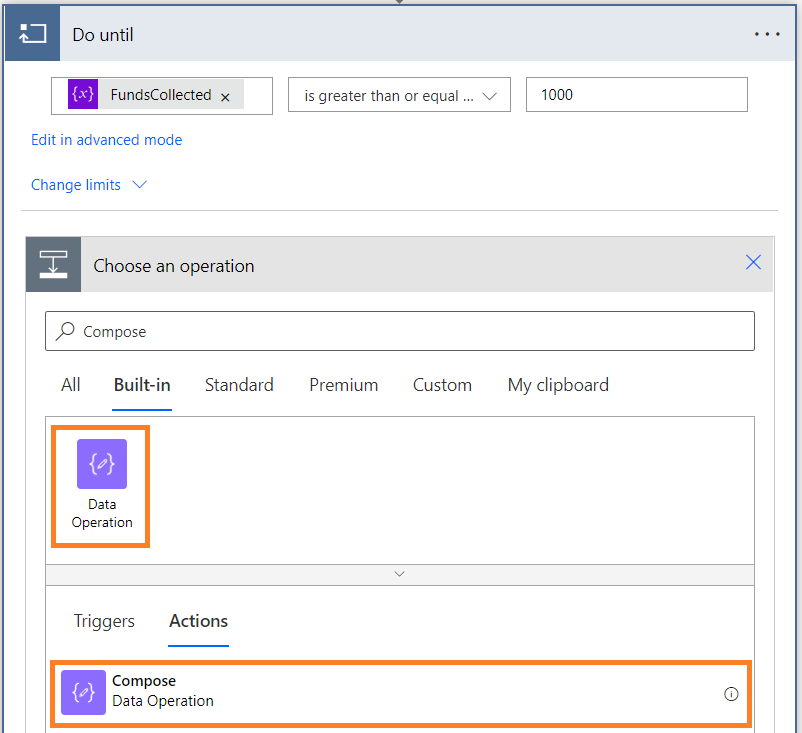Viewport: 802px width, 733px height.
Task: Click Edit in advanced mode link
Action: [106, 140]
